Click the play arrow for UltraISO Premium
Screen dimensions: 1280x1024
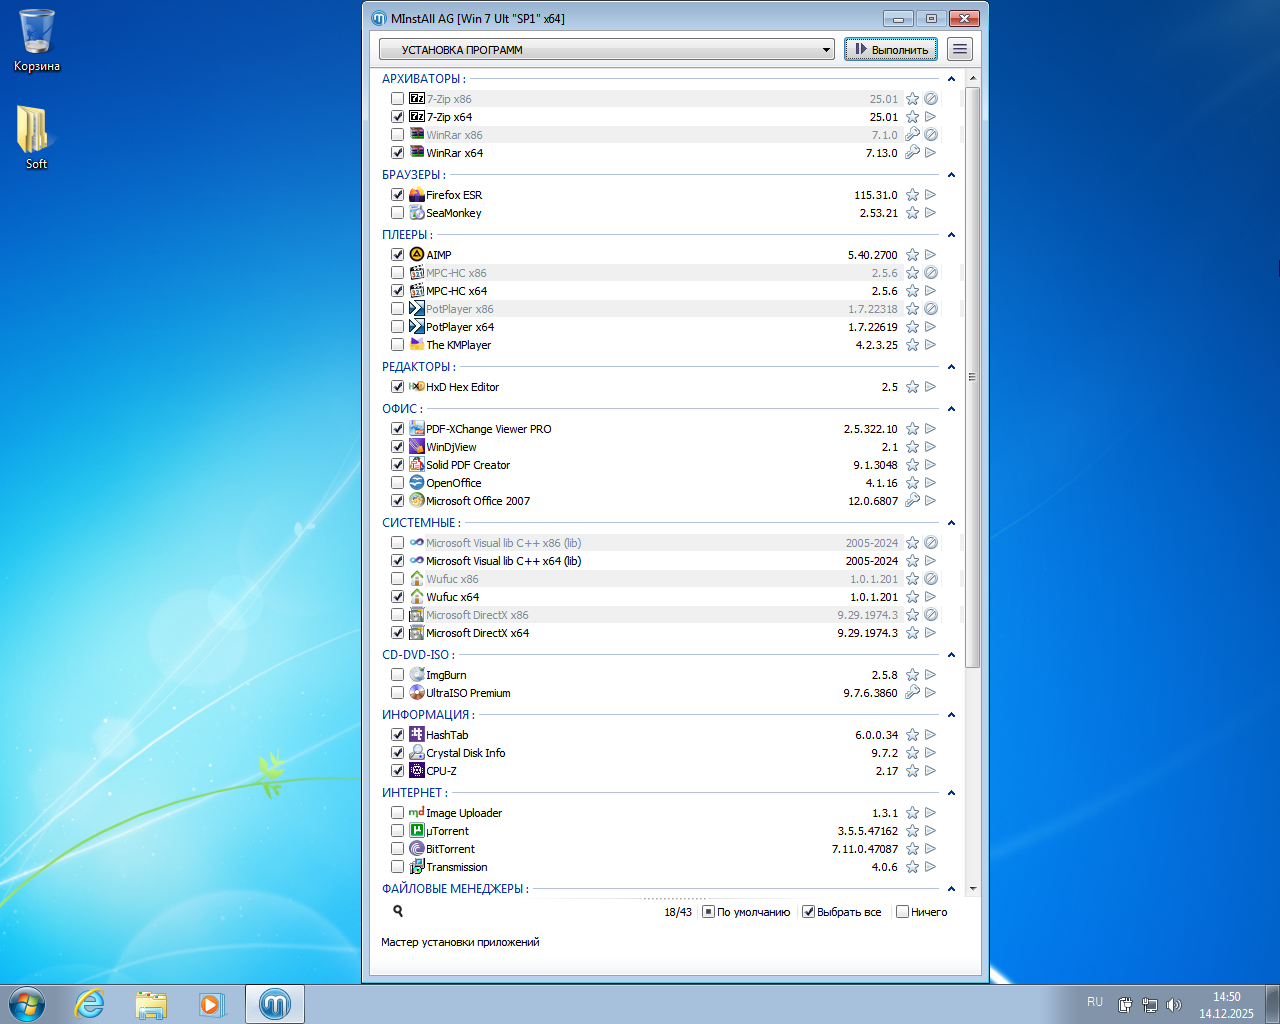(930, 693)
